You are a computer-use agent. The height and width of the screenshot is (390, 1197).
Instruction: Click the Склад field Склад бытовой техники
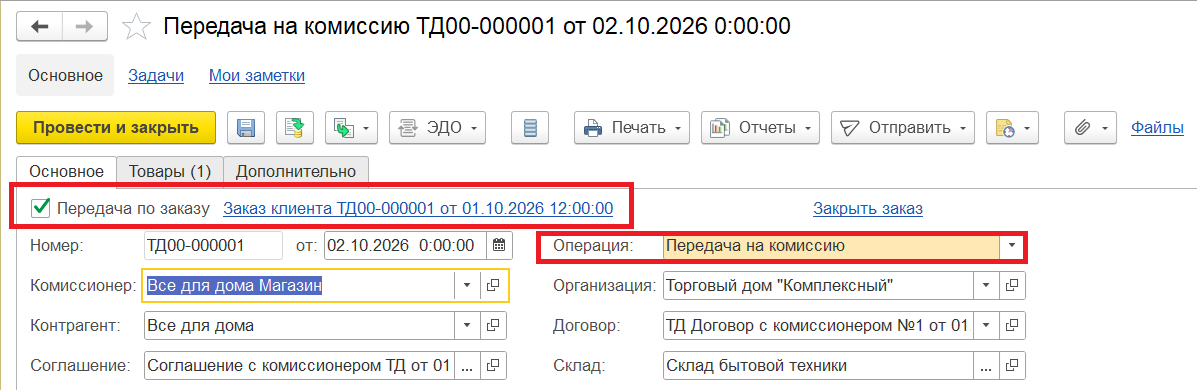tap(818, 366)
